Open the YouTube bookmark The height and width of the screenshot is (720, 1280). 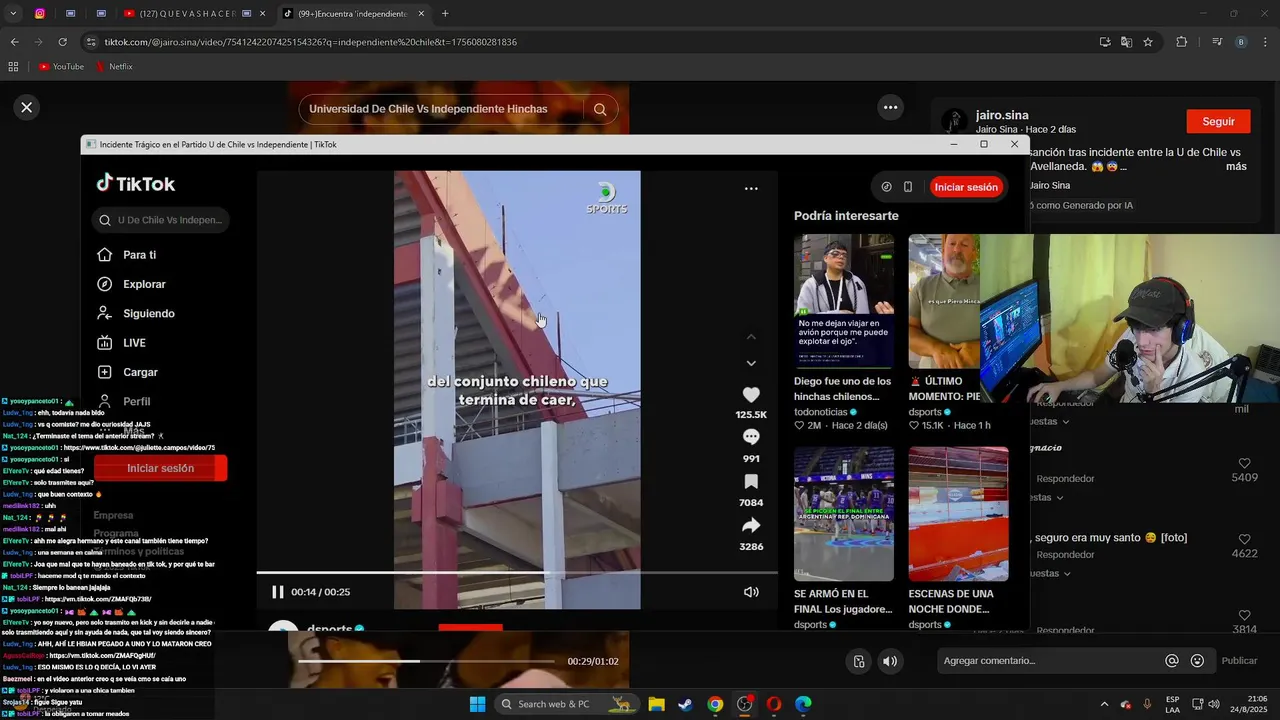pyautogui.click(x=61, y=67)
